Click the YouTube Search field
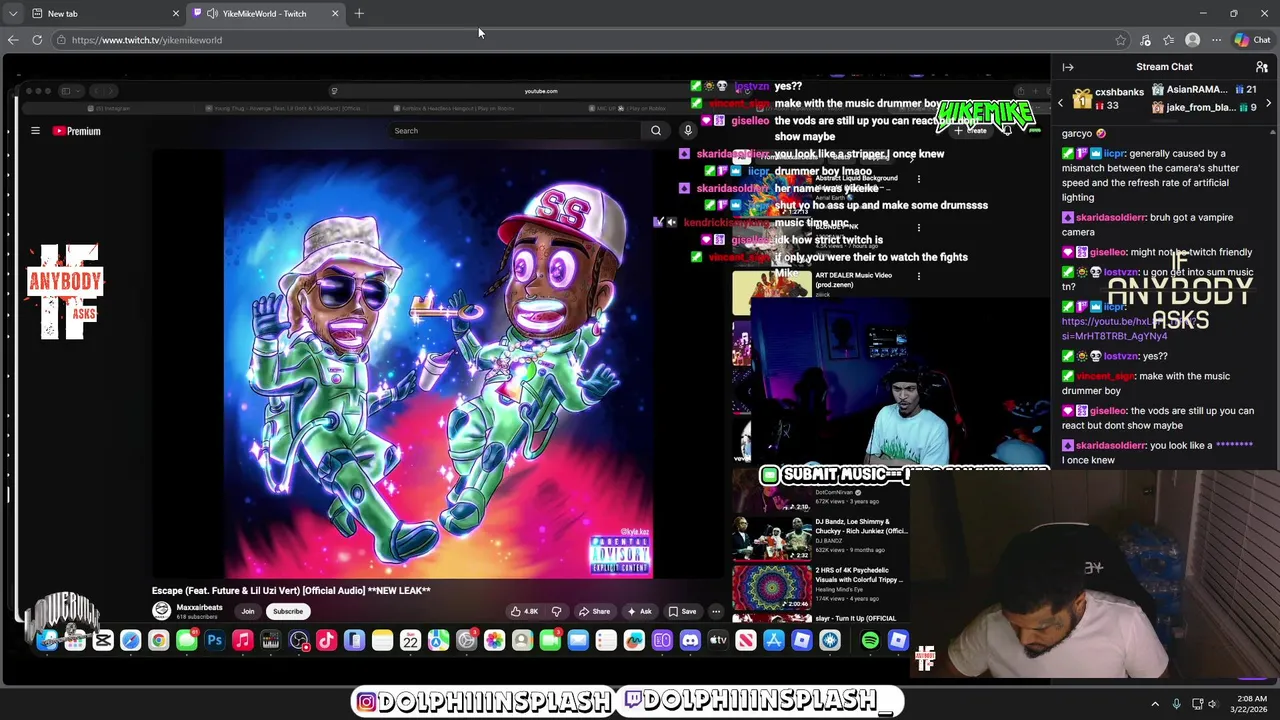Viewport: 1280px width, 720px height. tap(515, 131)
